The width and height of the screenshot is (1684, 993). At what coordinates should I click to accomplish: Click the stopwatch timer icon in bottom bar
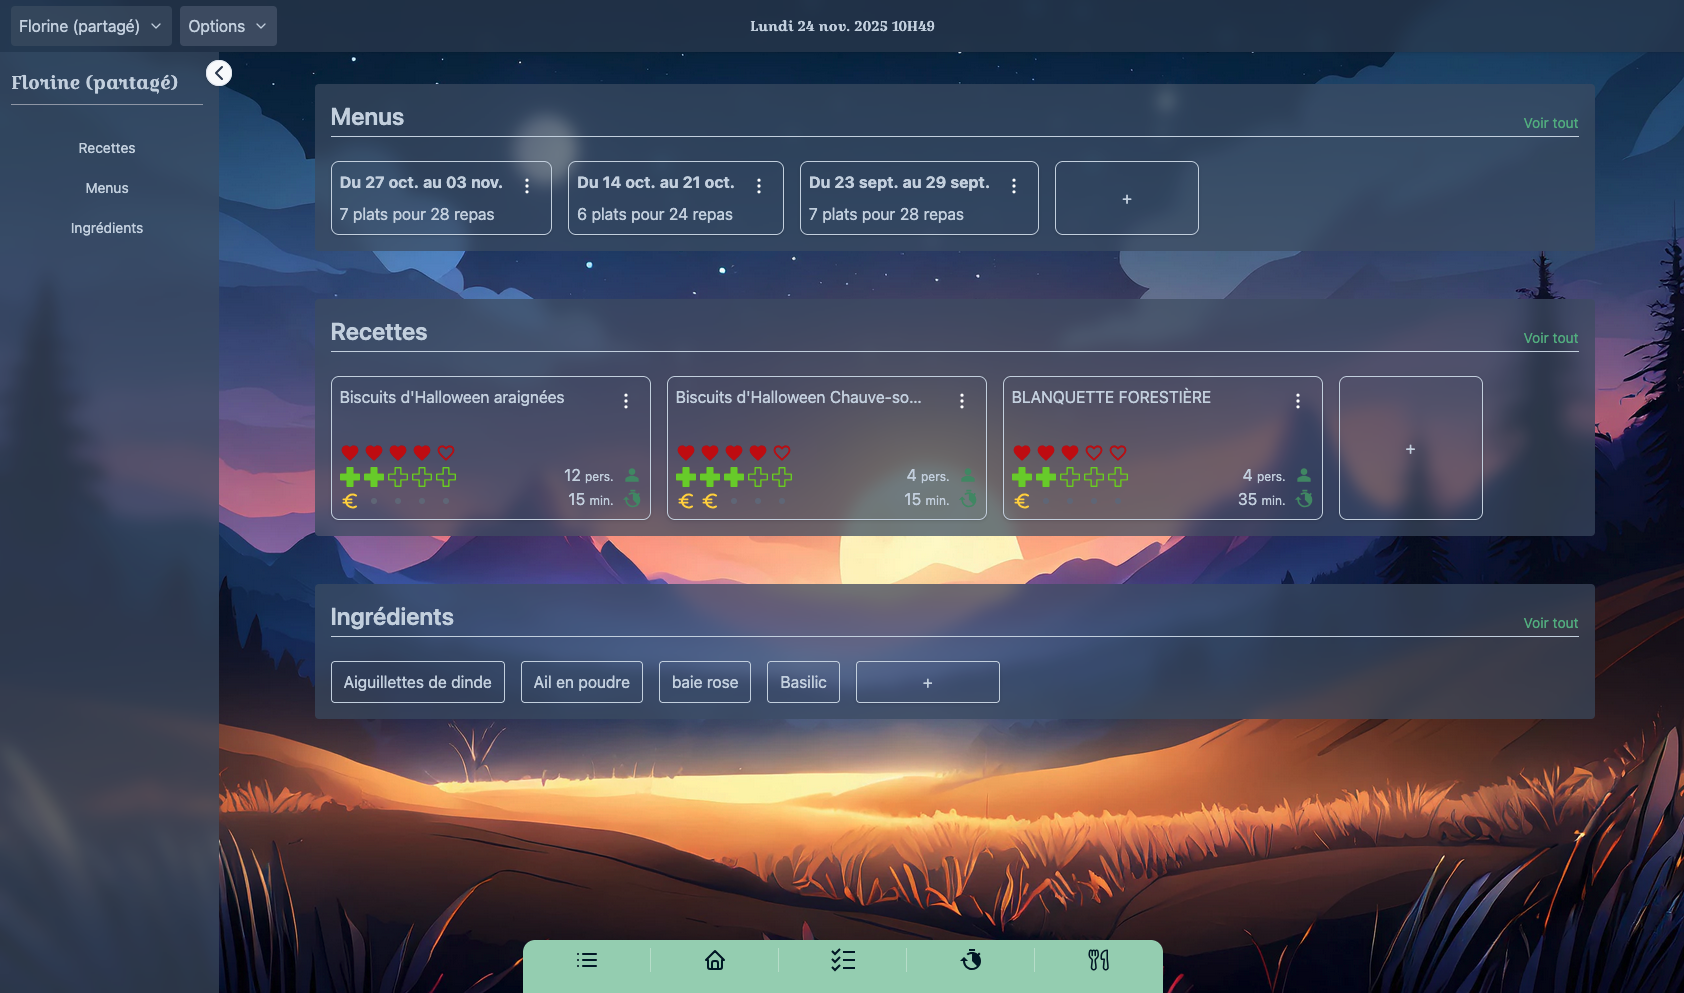point(971,961)
